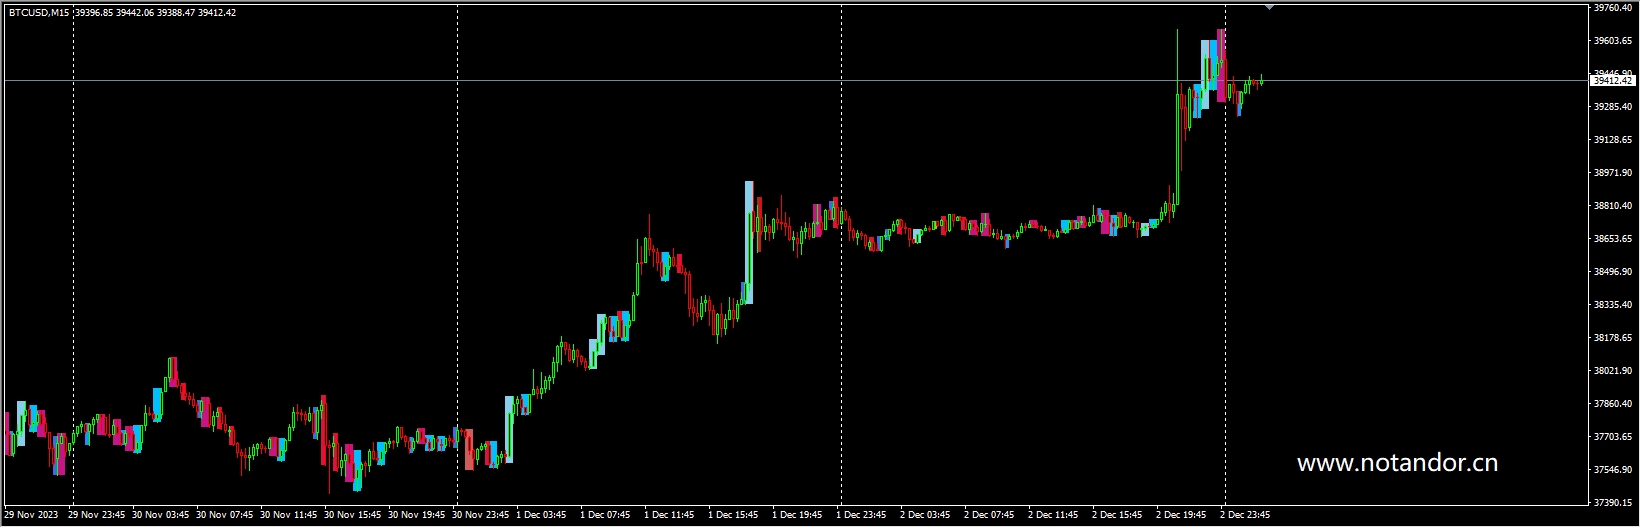Click the 1 Dec 07:45 time label
This screenshot has height=528, width=1641.
607,516
